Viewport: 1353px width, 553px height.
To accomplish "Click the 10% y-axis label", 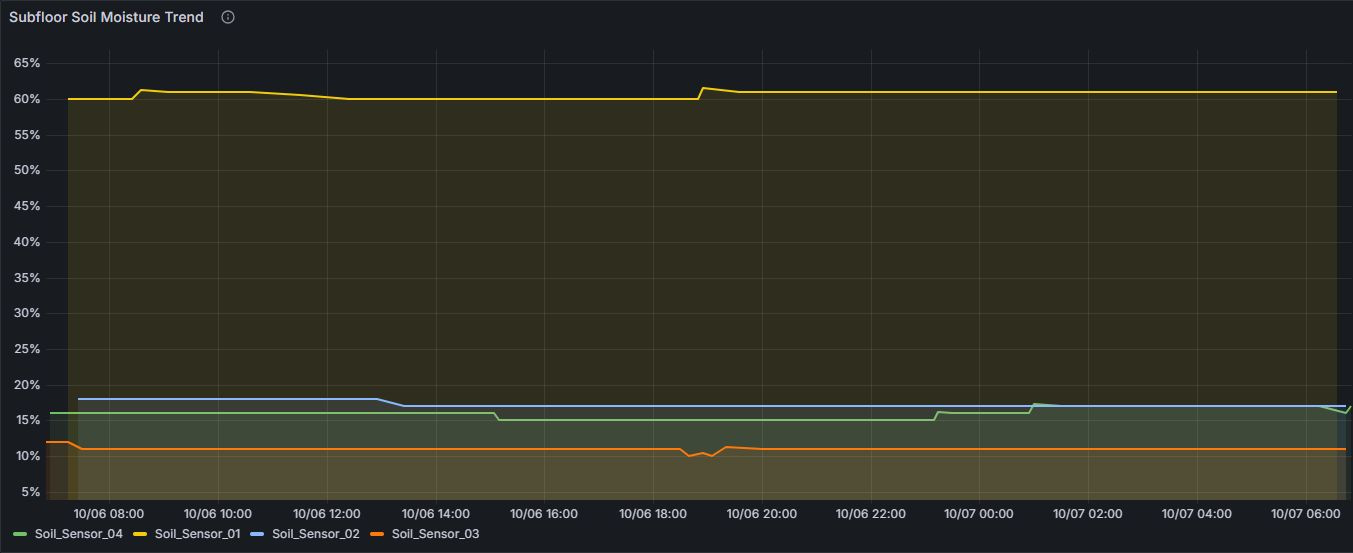I will tap(27, 456).
